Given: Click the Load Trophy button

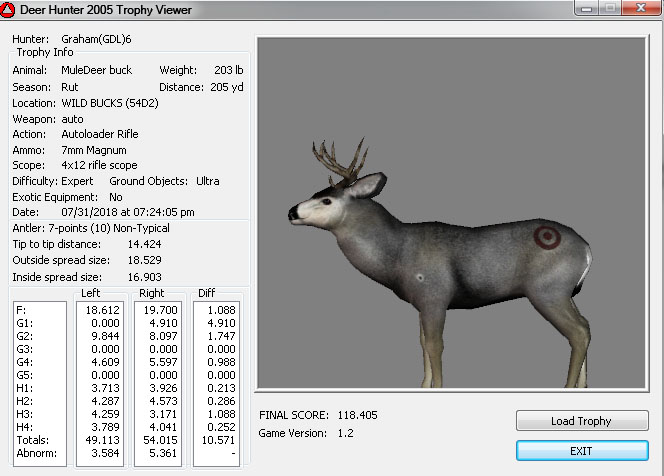Looking at the screenshot, I should coord(582,421).
